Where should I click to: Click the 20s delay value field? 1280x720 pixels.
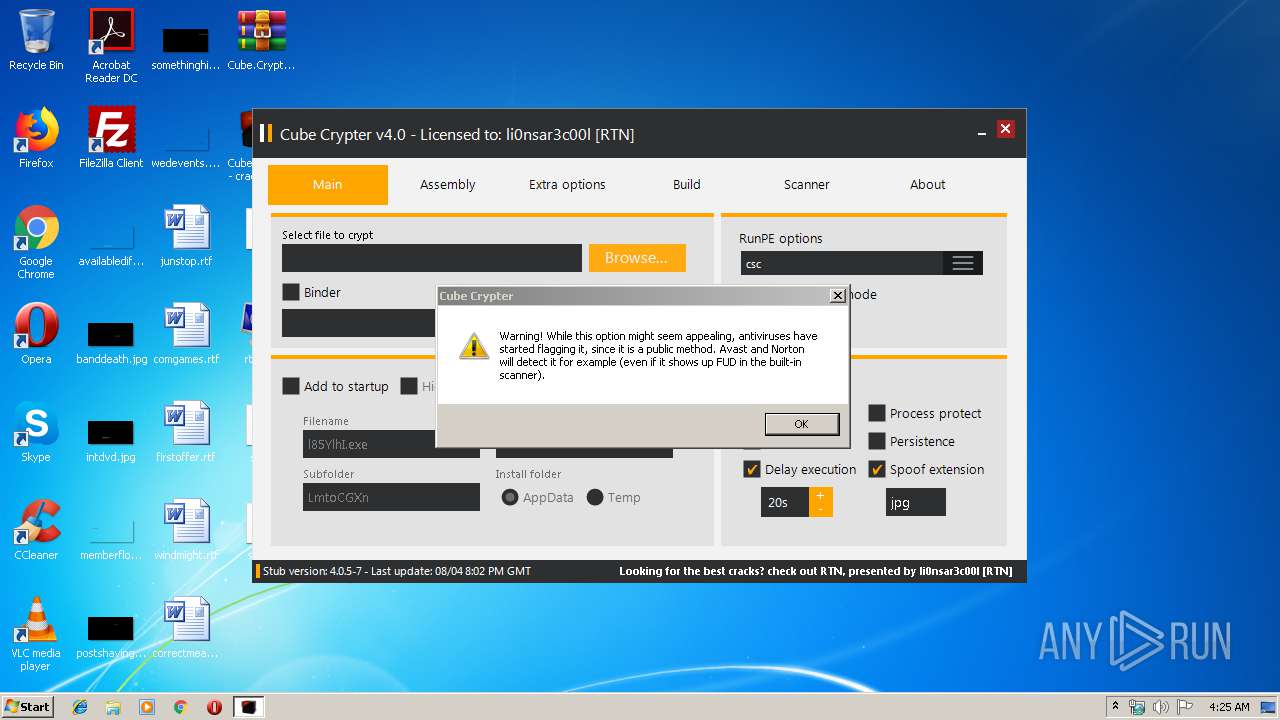[785, 502]
